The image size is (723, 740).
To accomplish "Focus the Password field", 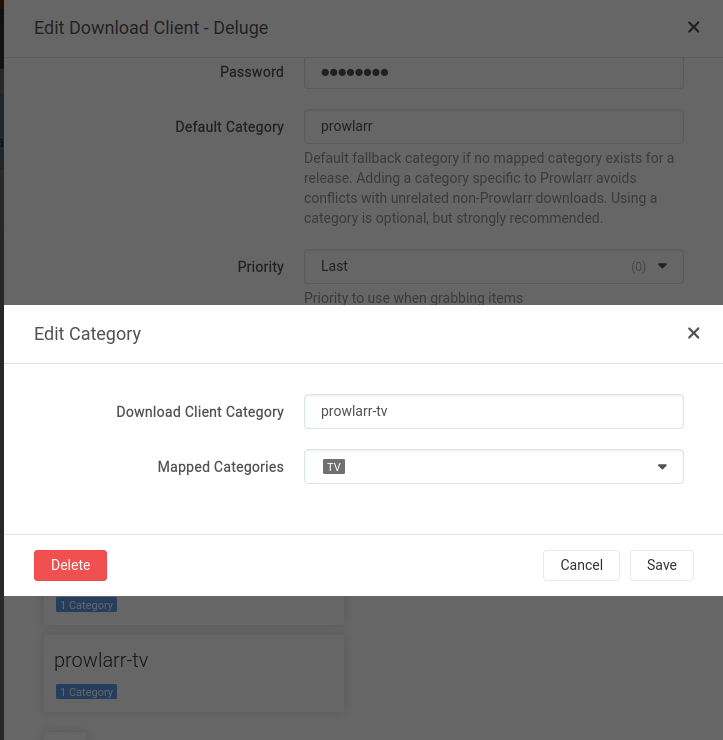I will [x=494, y=73].
